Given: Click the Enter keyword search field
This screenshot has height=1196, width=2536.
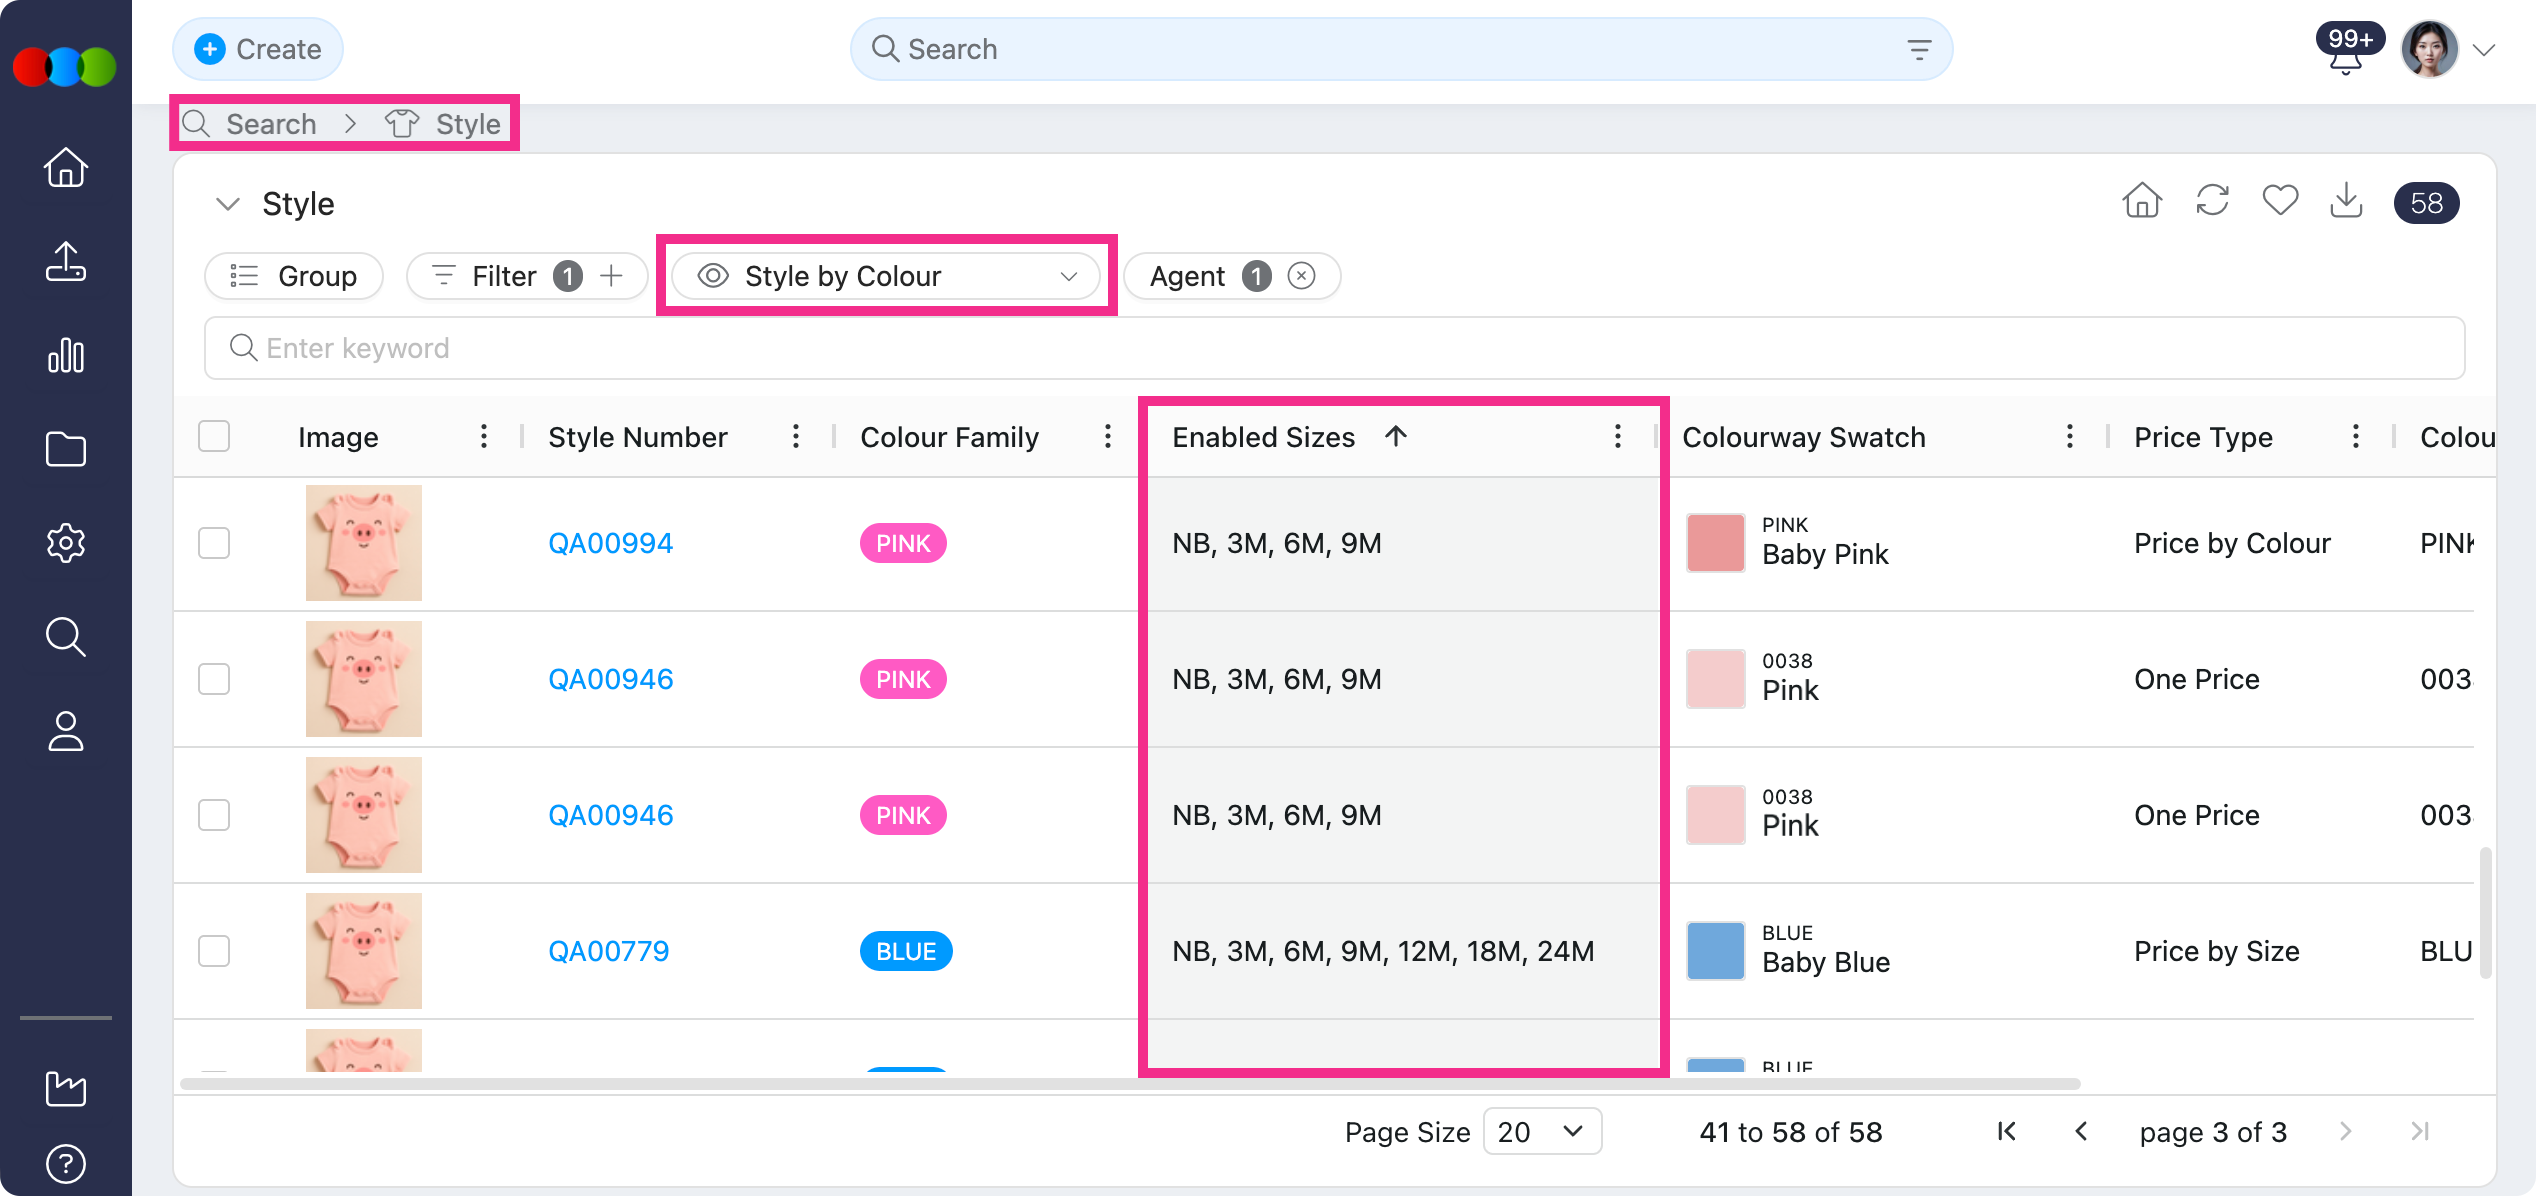Looking at the screenshot, I should pyautogui.click(x=1334, y=348).
